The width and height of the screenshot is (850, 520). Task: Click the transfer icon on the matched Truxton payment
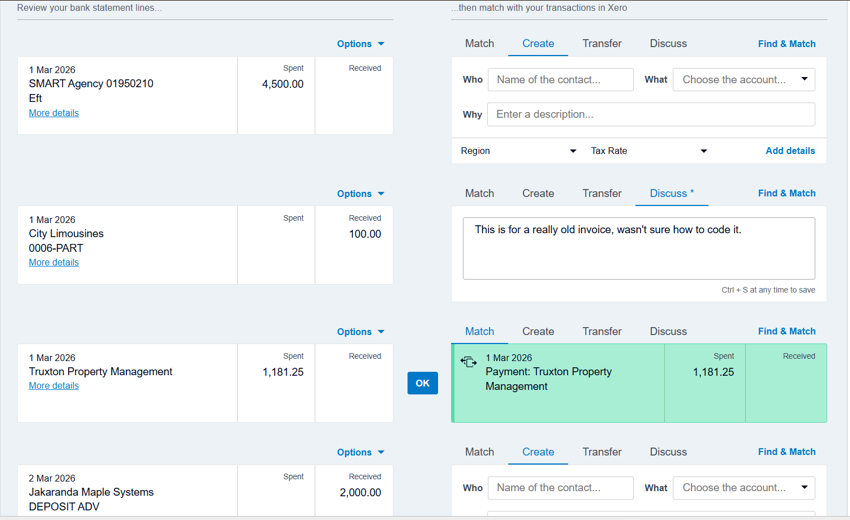click(468, 362)
